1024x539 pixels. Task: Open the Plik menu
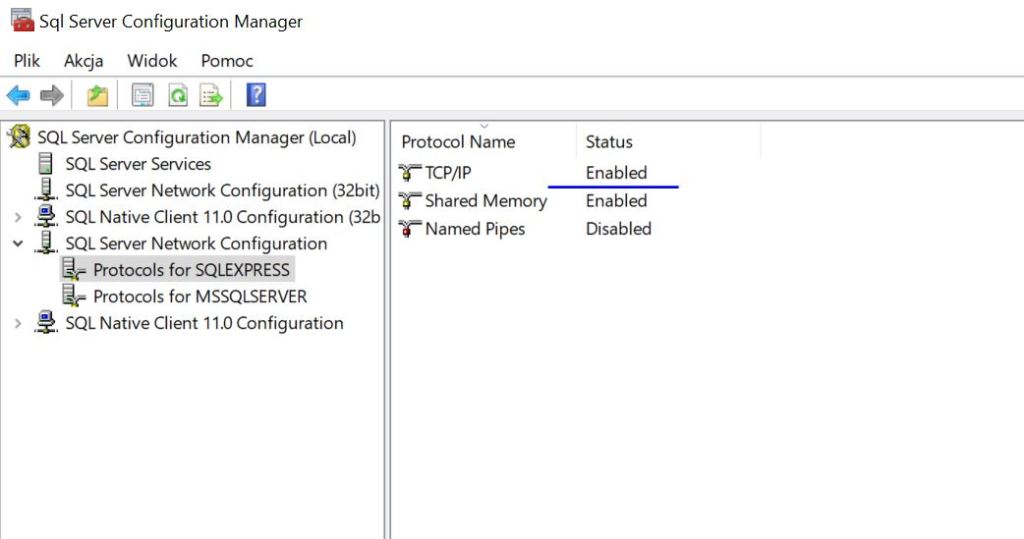(x=27, y=61)
